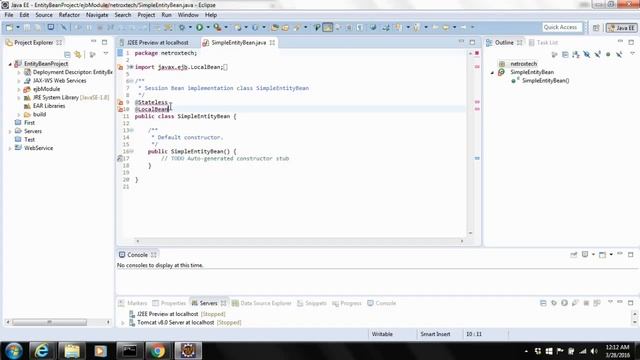Click the Run Last Tool icon with red toolbox

(x=218, y=27)
